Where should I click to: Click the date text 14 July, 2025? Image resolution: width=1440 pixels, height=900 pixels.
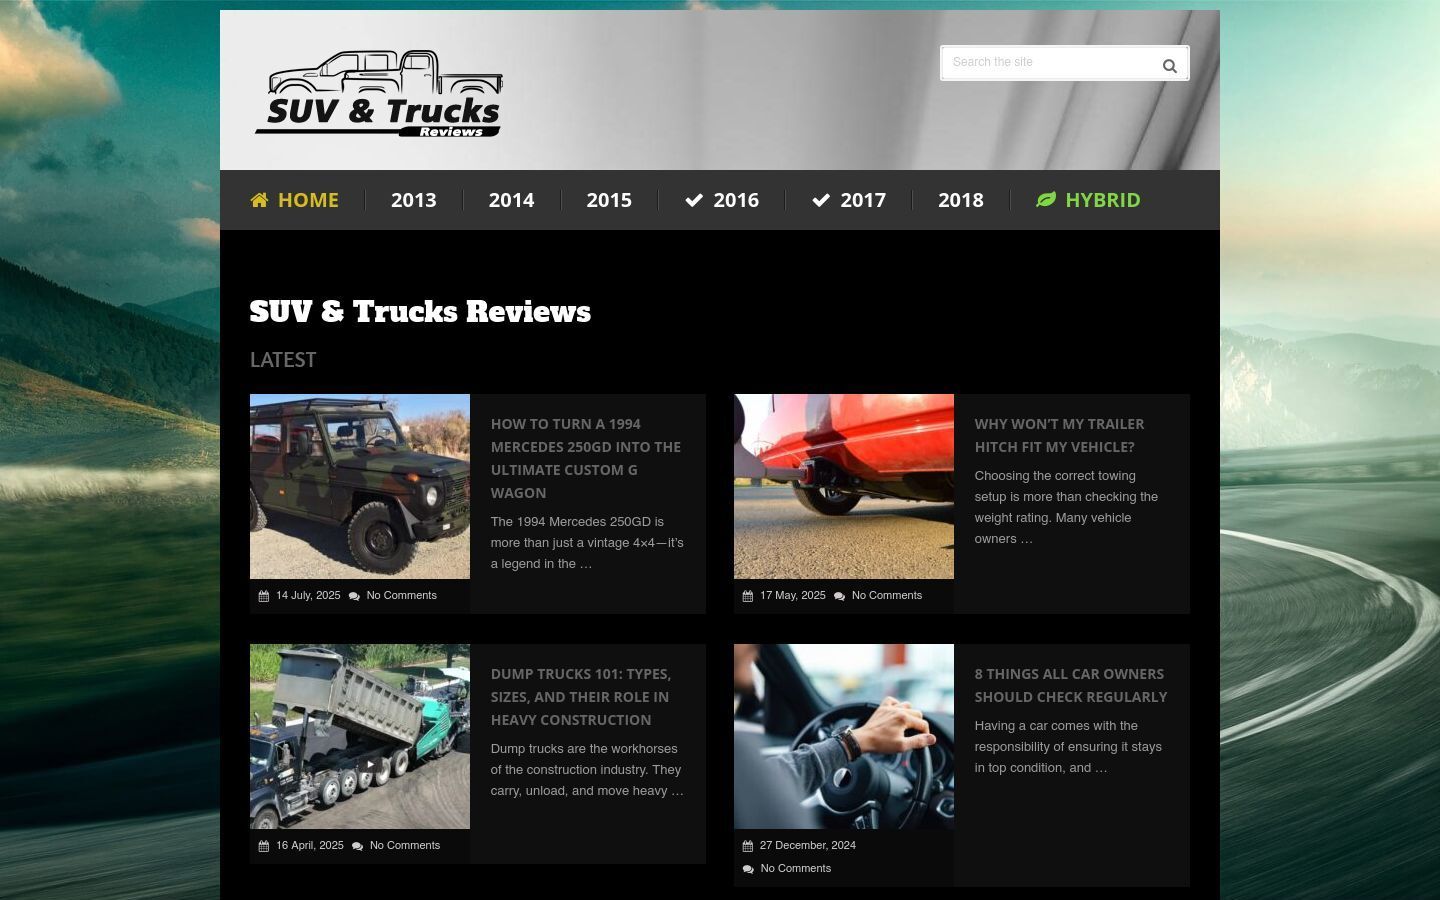[308, 596]
